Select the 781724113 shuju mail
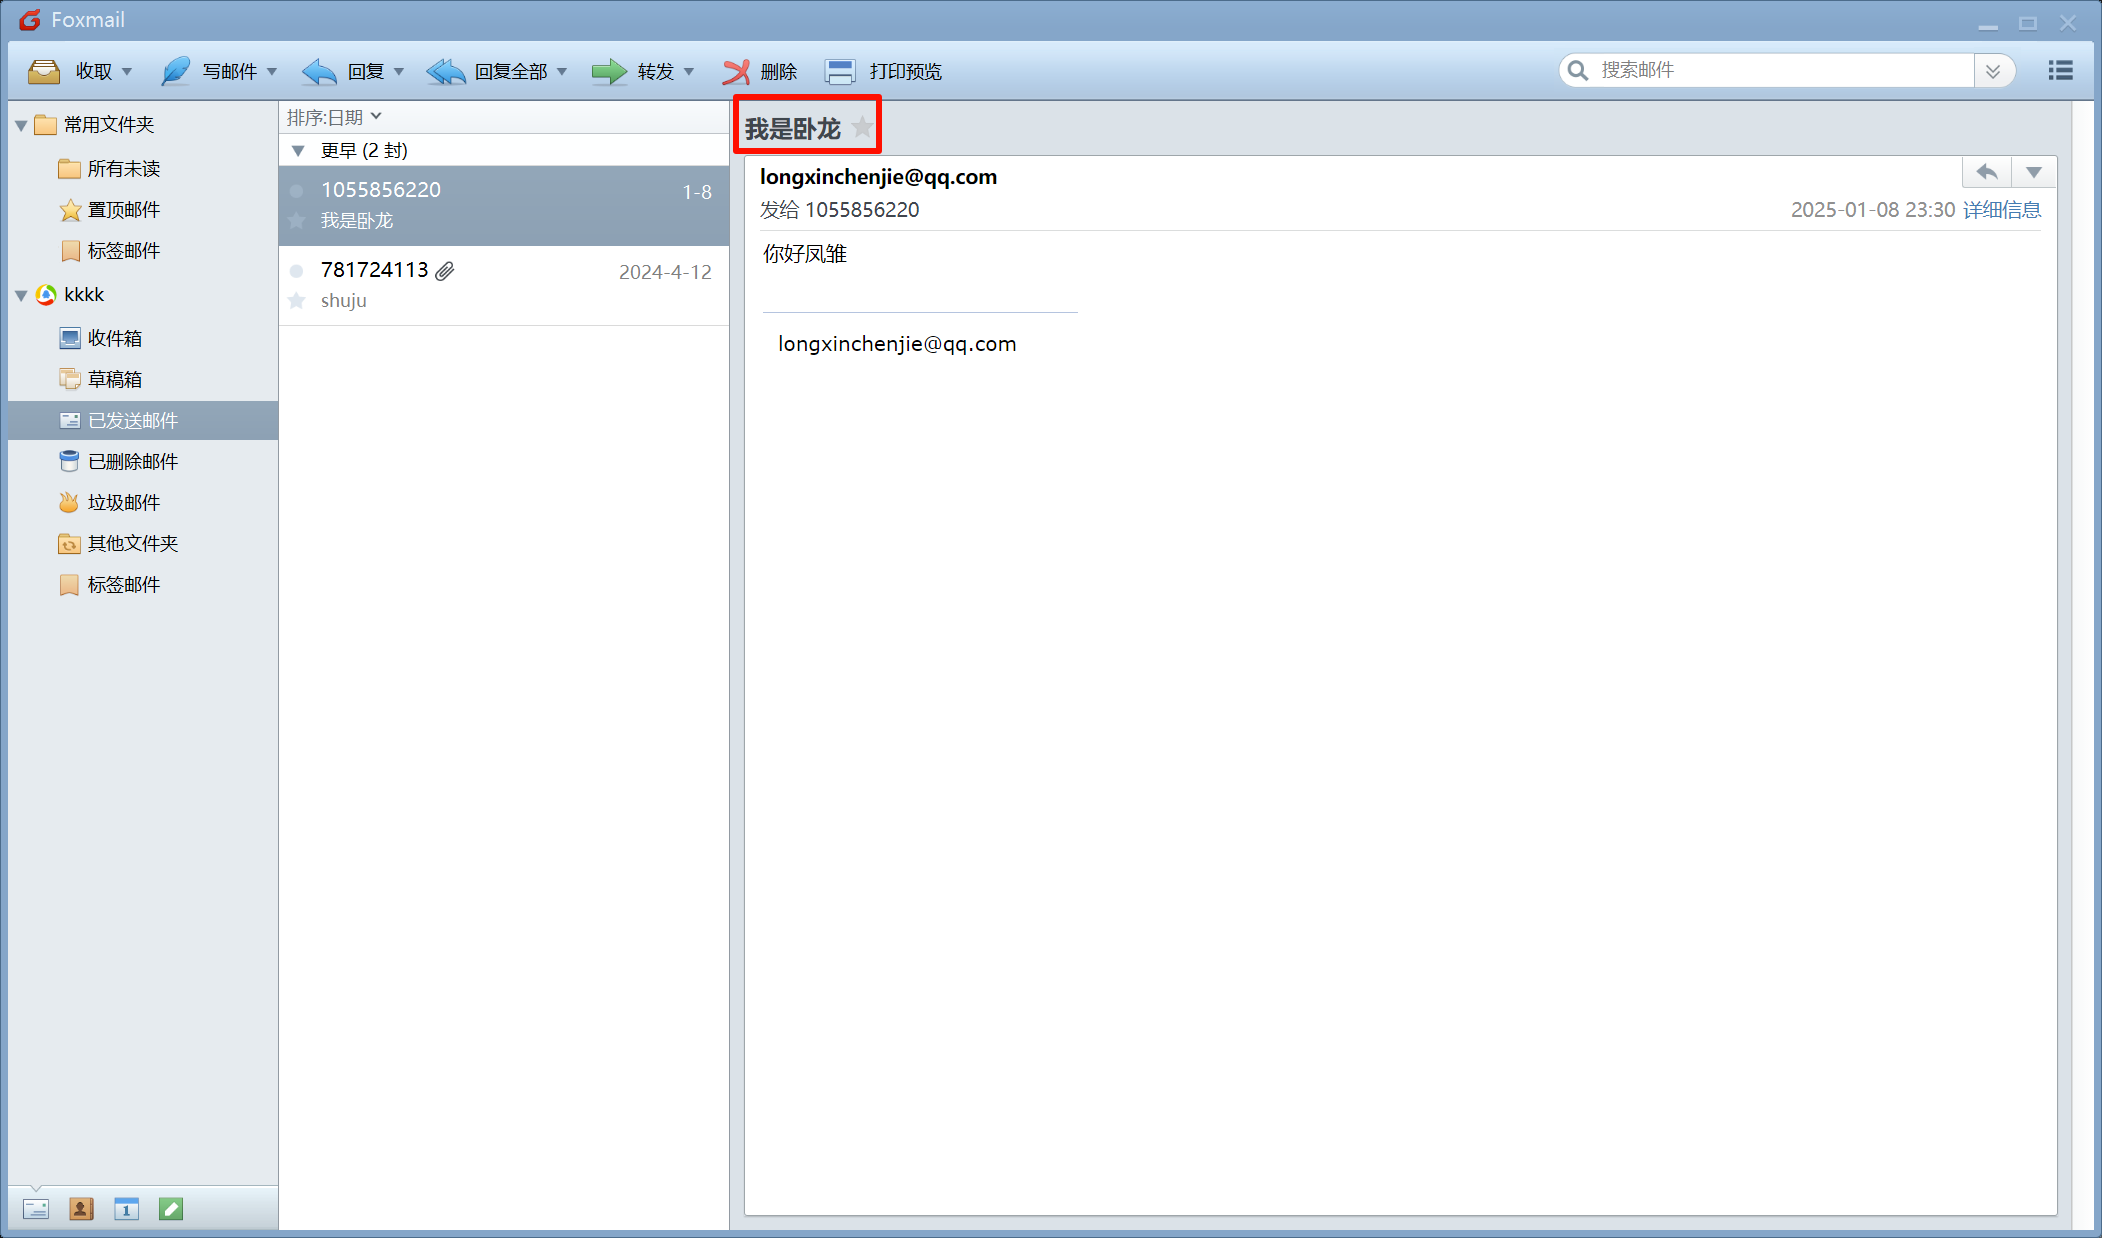This screenshot has height=1238, width=2102. [x=504, y=285]
